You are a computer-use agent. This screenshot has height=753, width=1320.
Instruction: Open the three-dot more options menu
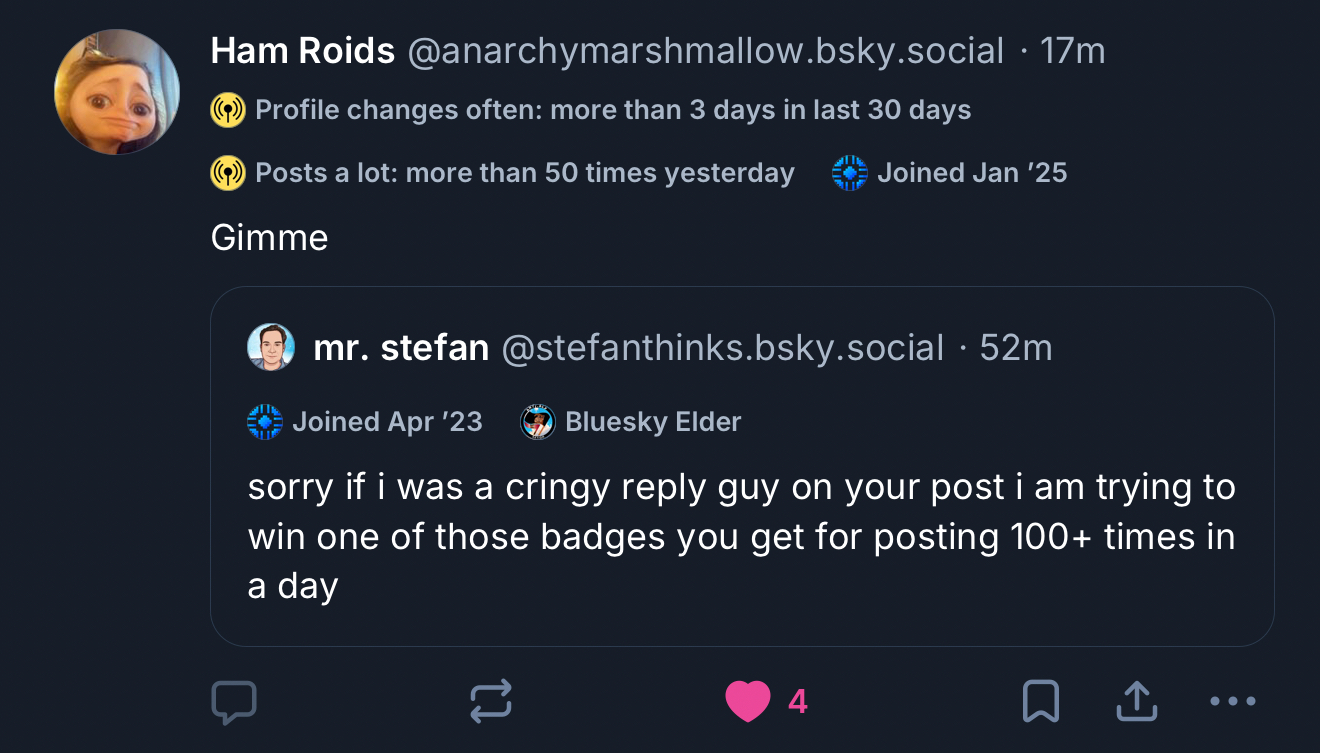[1232, 702]
